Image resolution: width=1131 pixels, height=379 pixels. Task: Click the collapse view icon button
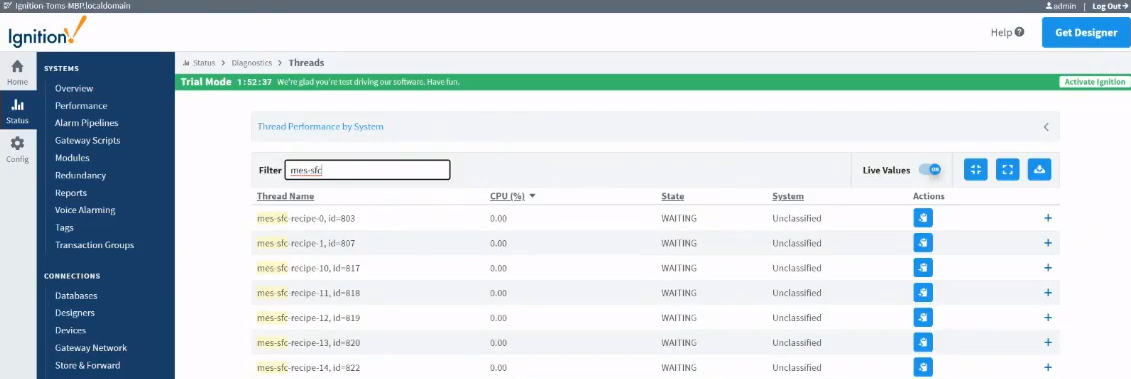pyautogui.click(x=976, y=170)
